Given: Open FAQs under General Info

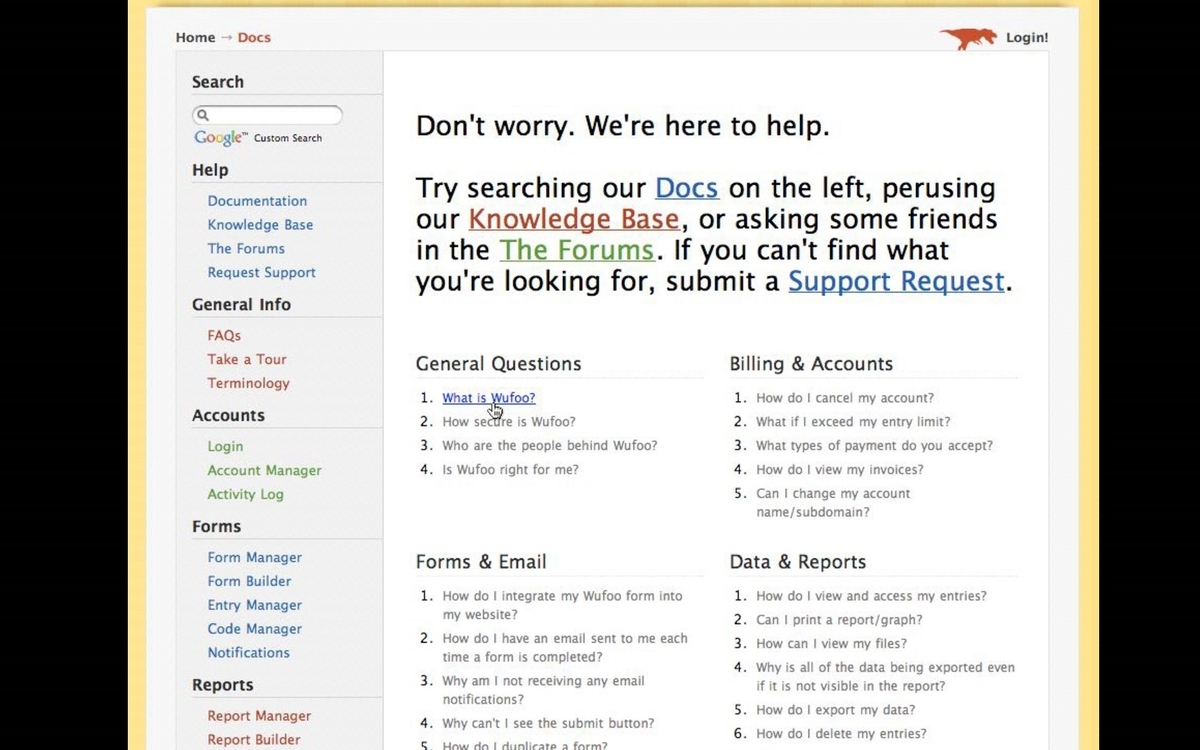Looking at the screenshot, I should coord(224,336).
